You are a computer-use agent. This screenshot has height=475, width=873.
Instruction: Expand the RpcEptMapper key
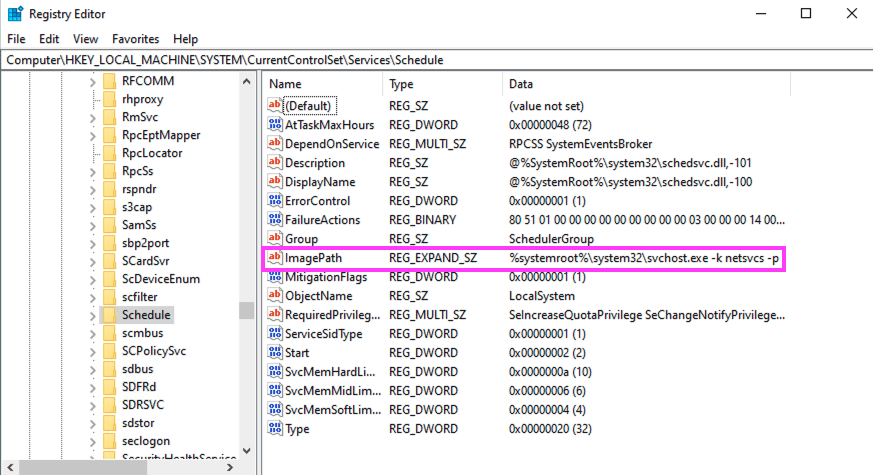(x=92, y=135)
